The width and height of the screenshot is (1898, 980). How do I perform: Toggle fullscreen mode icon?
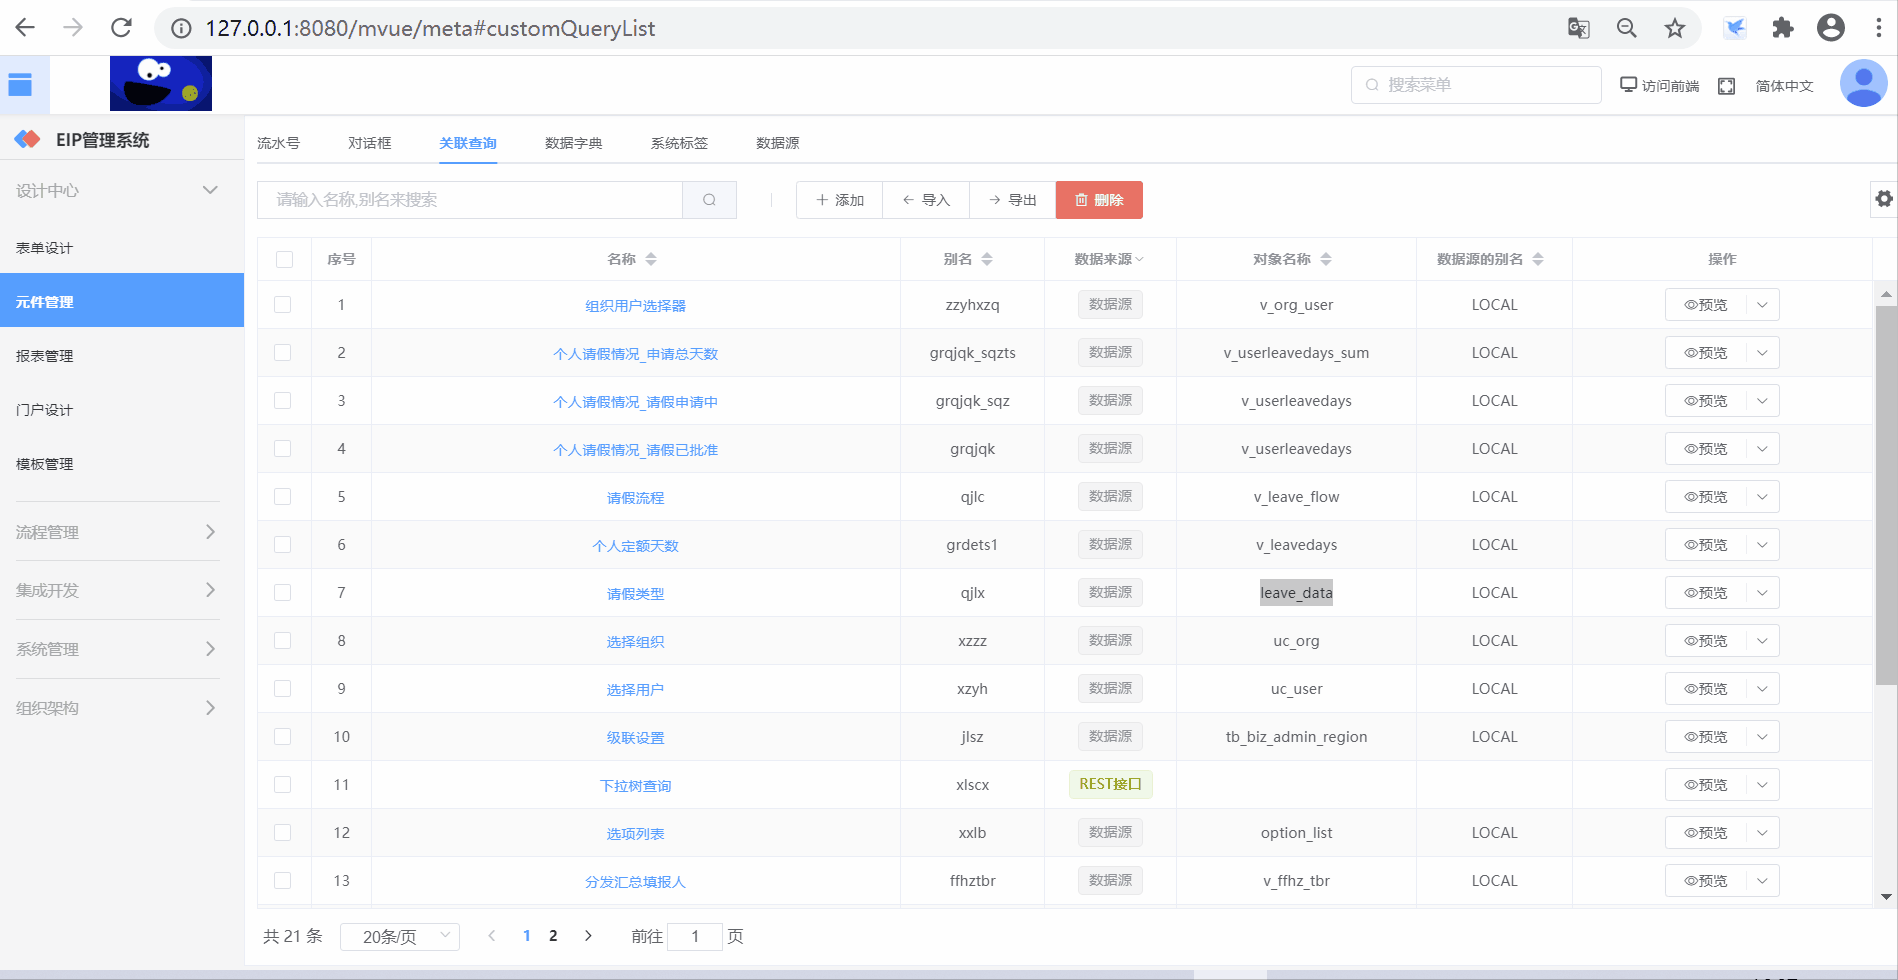point(1727,86)
